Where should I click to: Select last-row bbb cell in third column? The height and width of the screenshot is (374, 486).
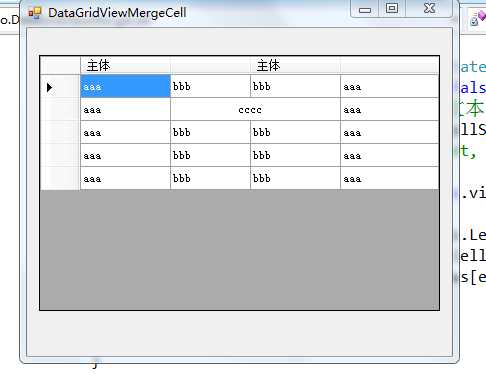tap(295, 178)
